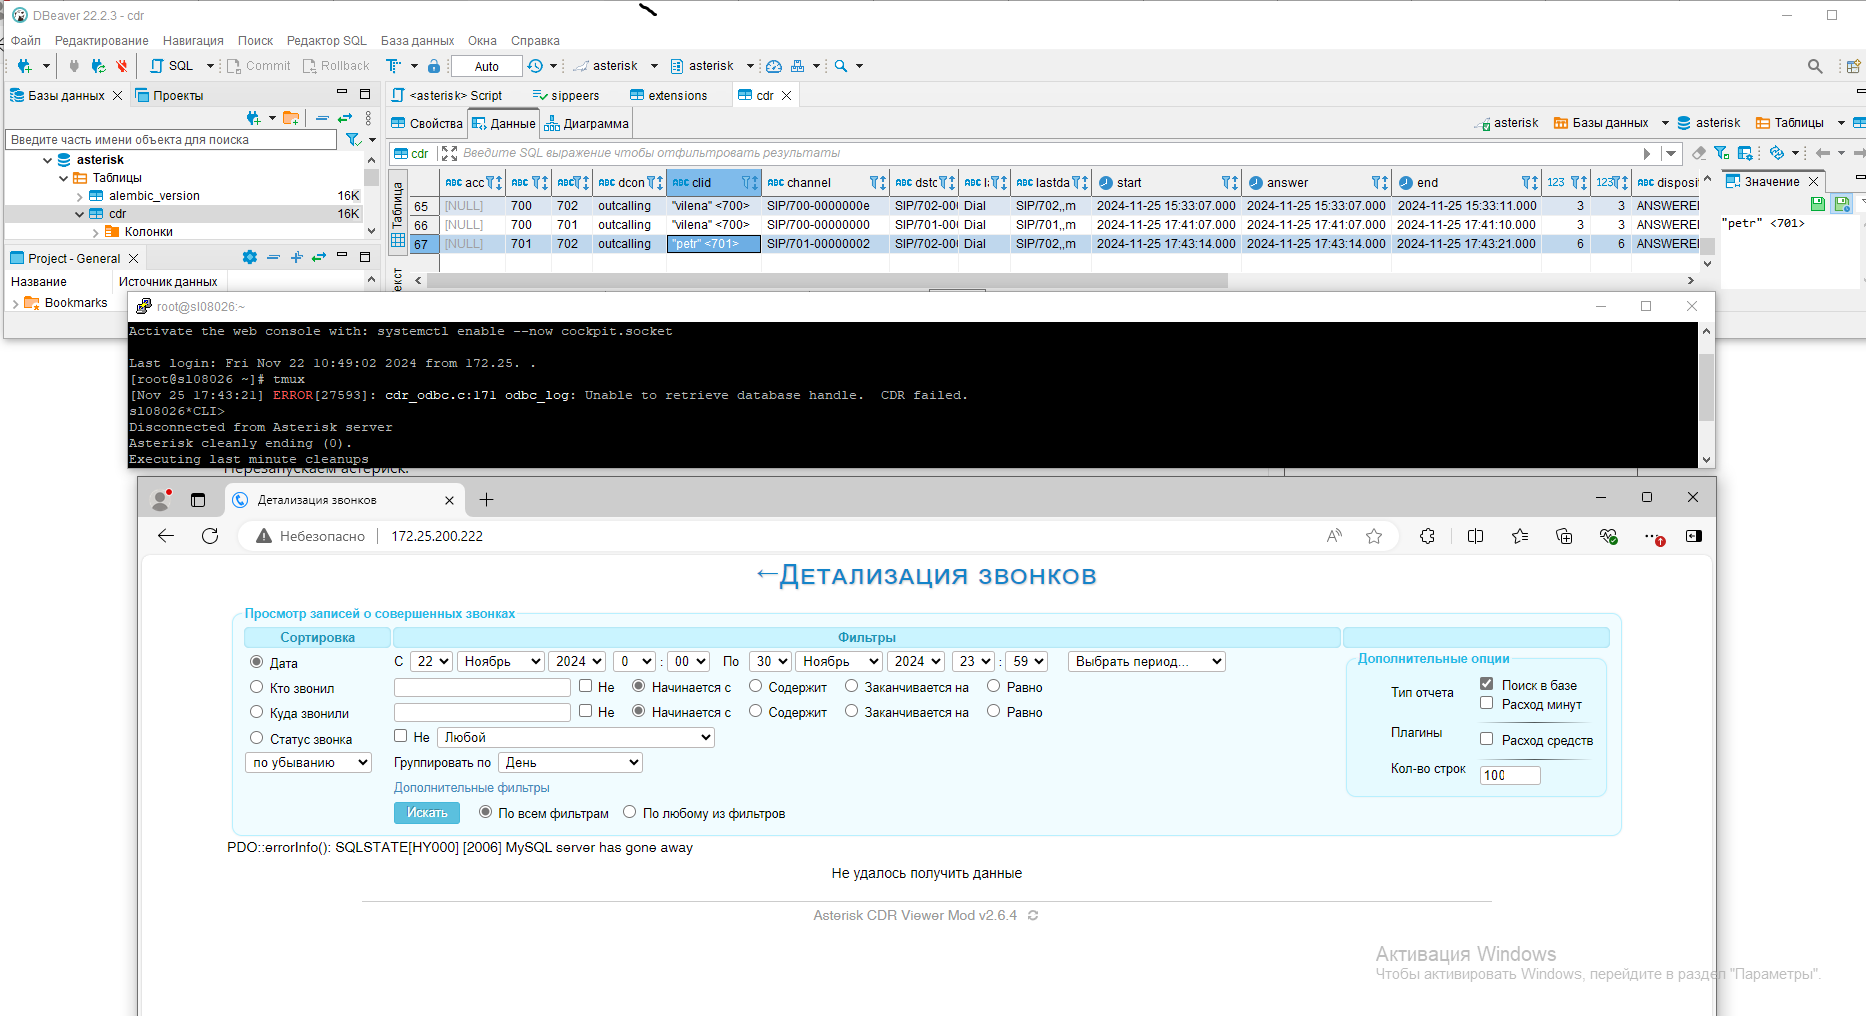Enable the Расход минут checkbox
1866x1016 pixels.
pyautogui.click(x=1486, y=704)
